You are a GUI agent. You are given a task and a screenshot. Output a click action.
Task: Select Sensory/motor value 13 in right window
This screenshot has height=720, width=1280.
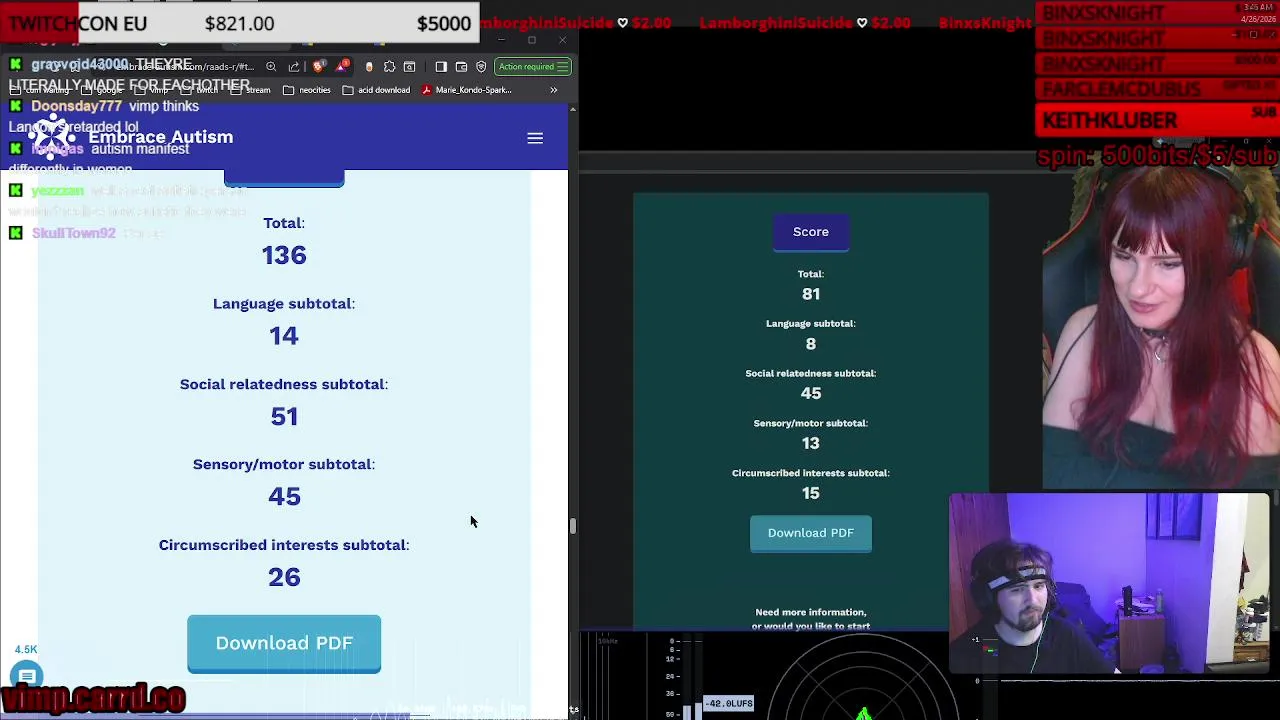click(x=811, y=443)
